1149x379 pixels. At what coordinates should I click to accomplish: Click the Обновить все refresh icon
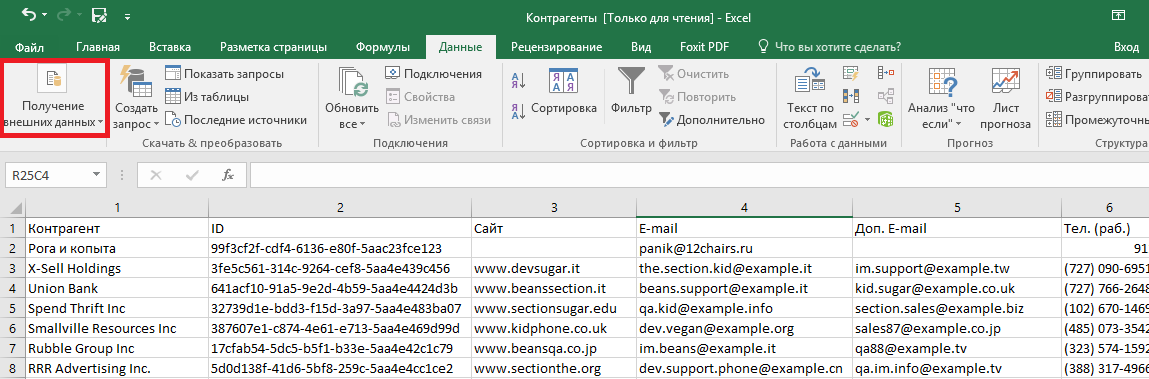[352, 82]
